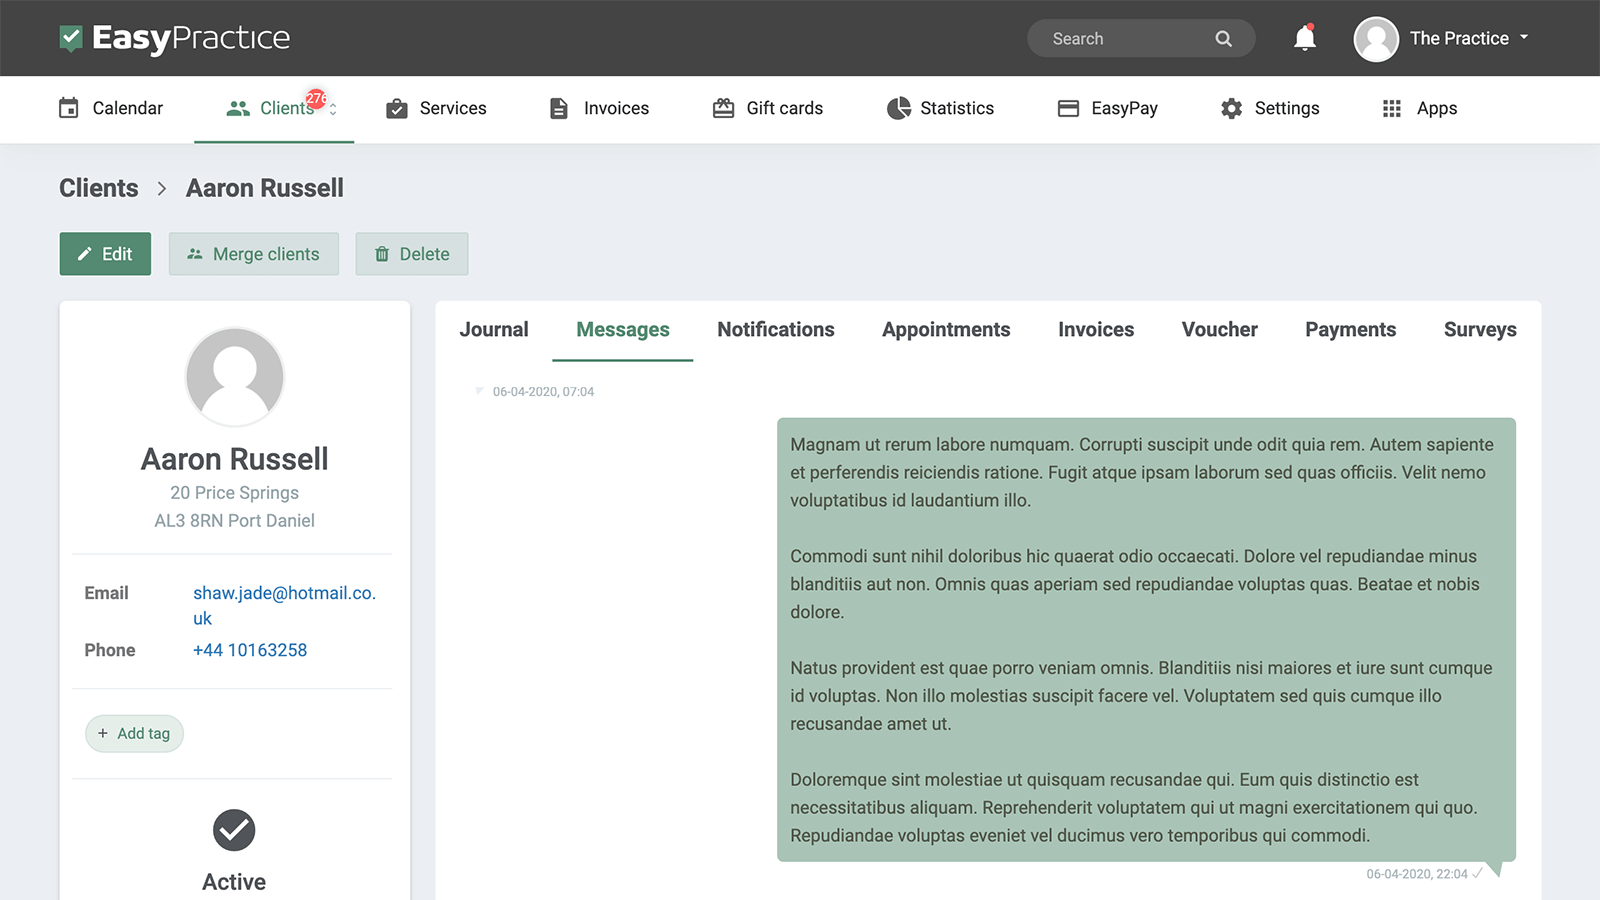
Task: Toggle the client's Active status checkmark
Action: tap(234, 830)
